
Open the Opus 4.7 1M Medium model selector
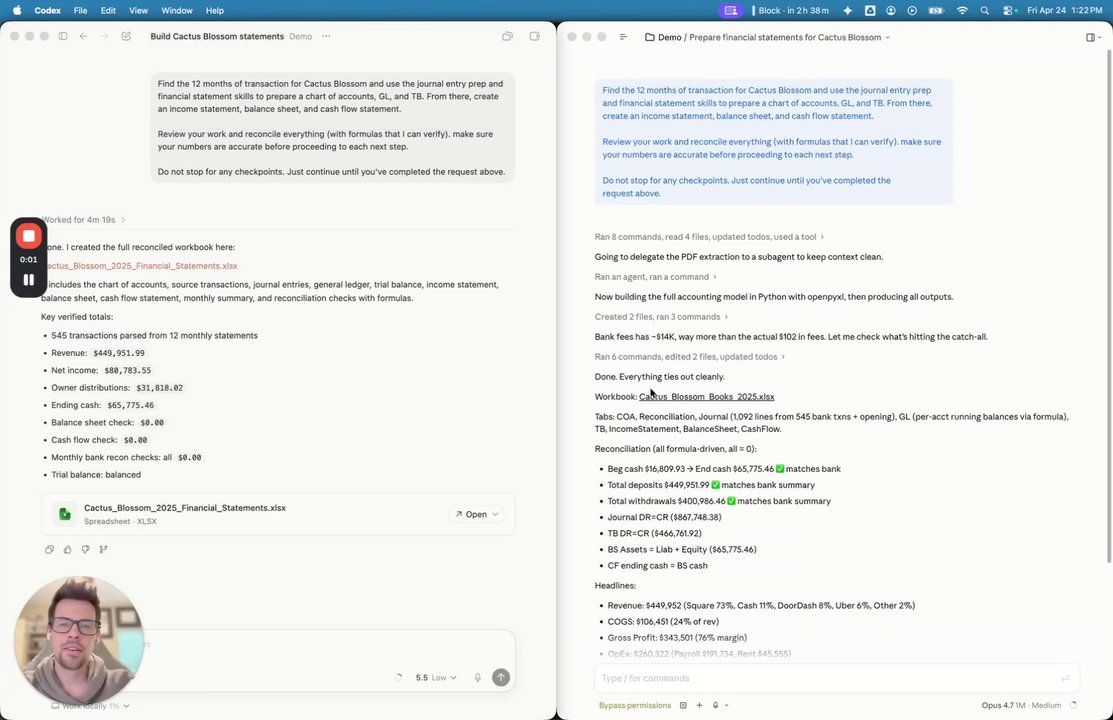[1021, 705]
